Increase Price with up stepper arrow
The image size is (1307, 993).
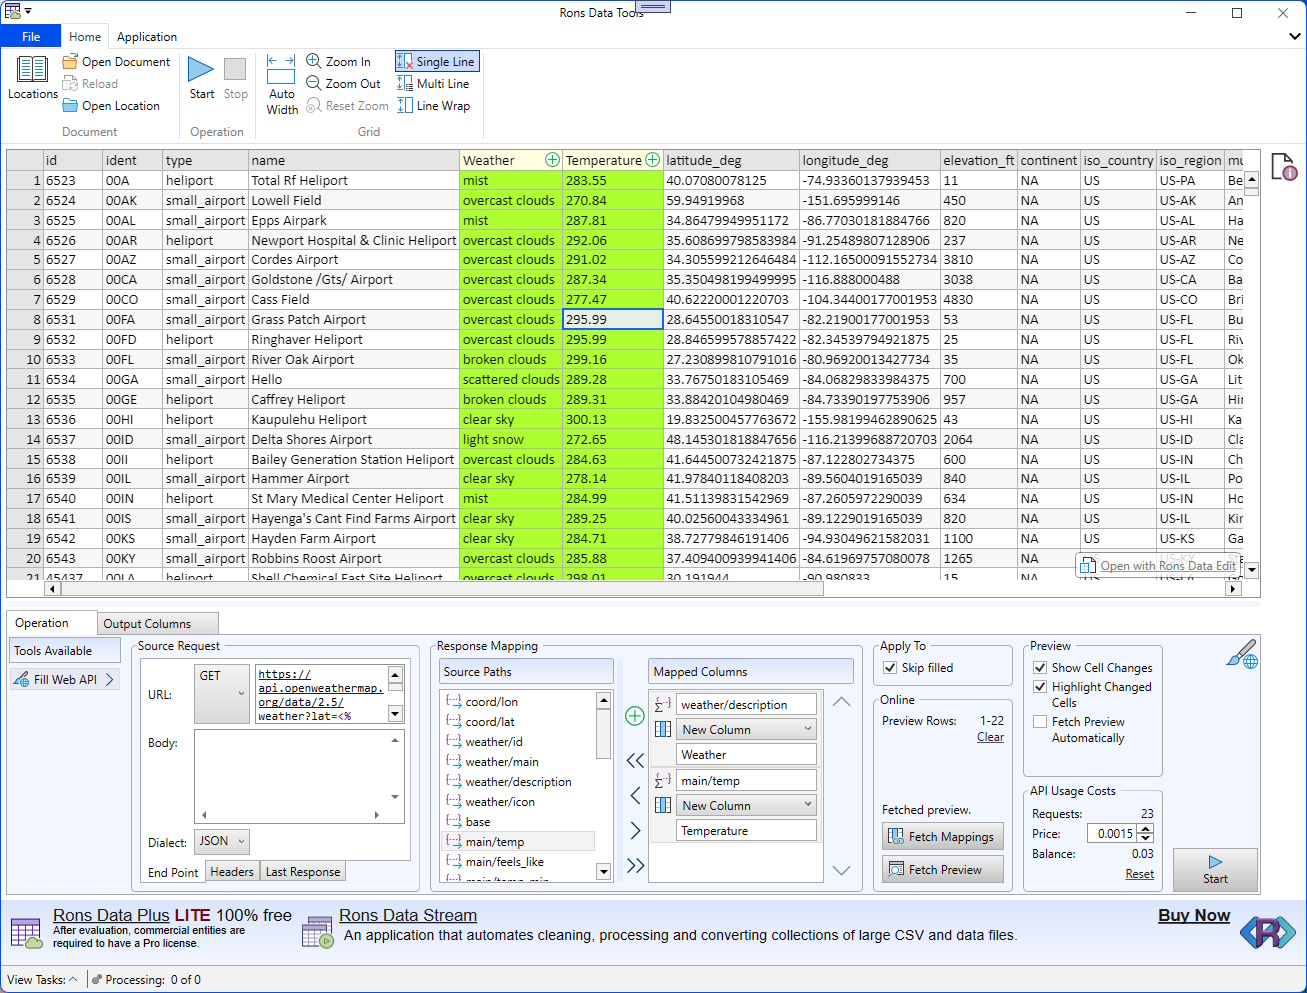point(1146,829)
